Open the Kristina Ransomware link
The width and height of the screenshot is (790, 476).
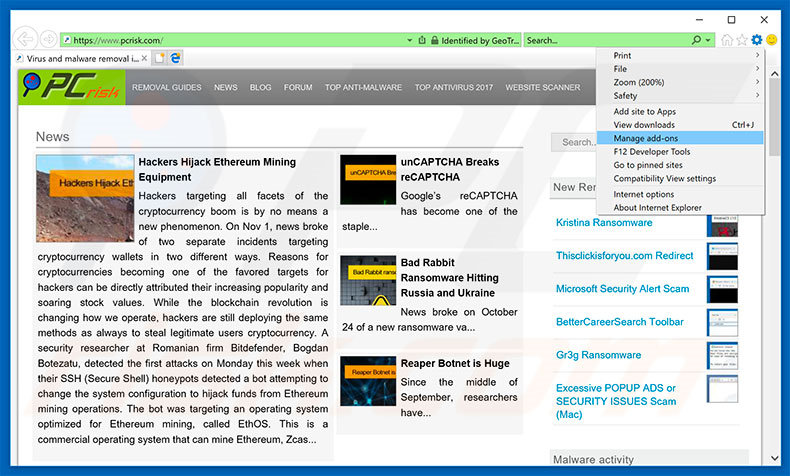tap(603, 222)
